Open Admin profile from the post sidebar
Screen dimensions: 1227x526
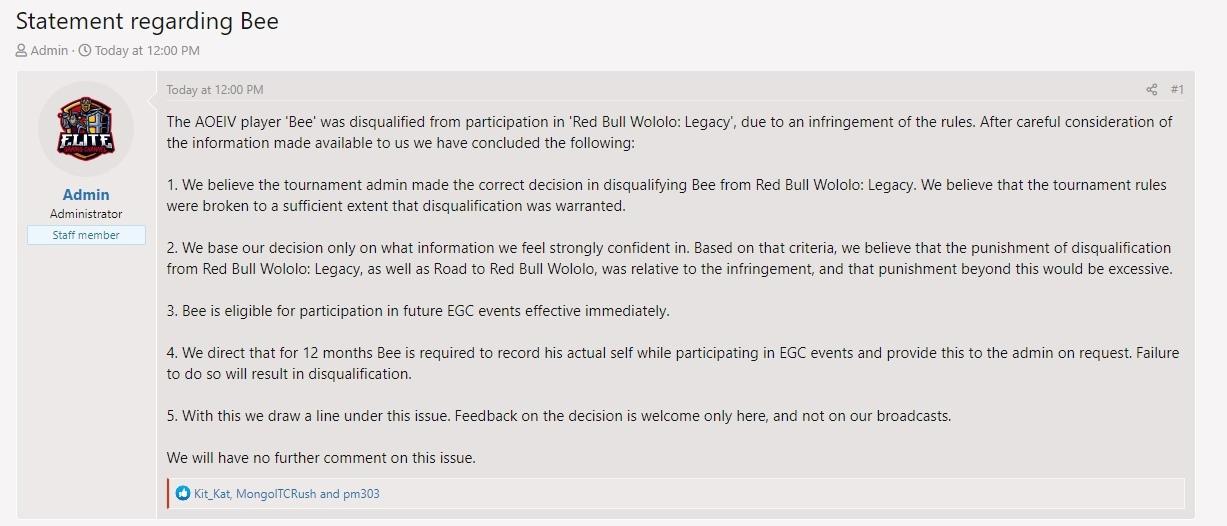(86, 195)
